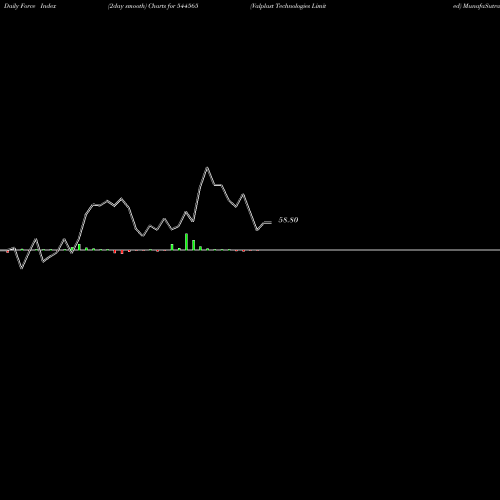Click the lowest dip of the line

pos(22,268)
